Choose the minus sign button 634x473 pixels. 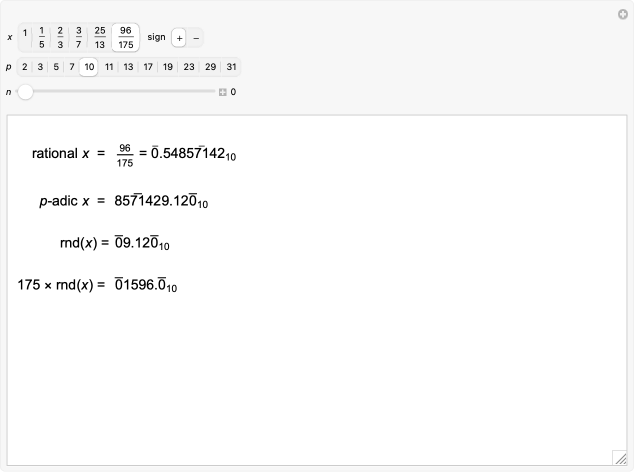(196, 38)
